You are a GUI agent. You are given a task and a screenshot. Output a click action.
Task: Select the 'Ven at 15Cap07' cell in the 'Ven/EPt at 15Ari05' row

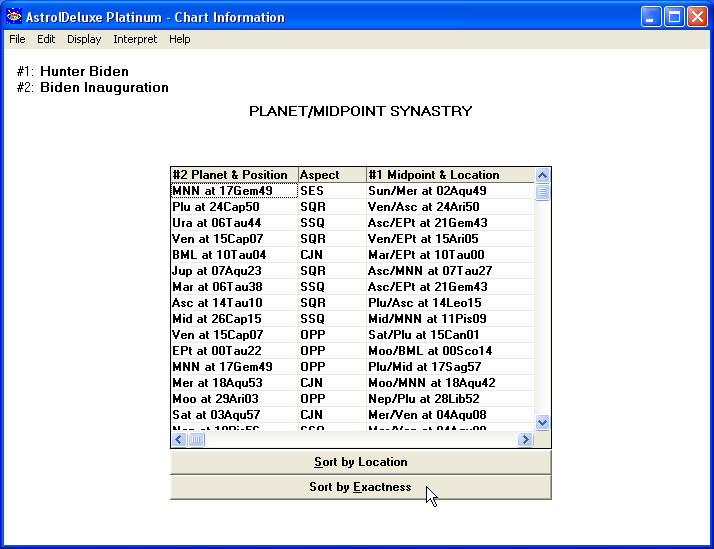(x=235, y=239)
